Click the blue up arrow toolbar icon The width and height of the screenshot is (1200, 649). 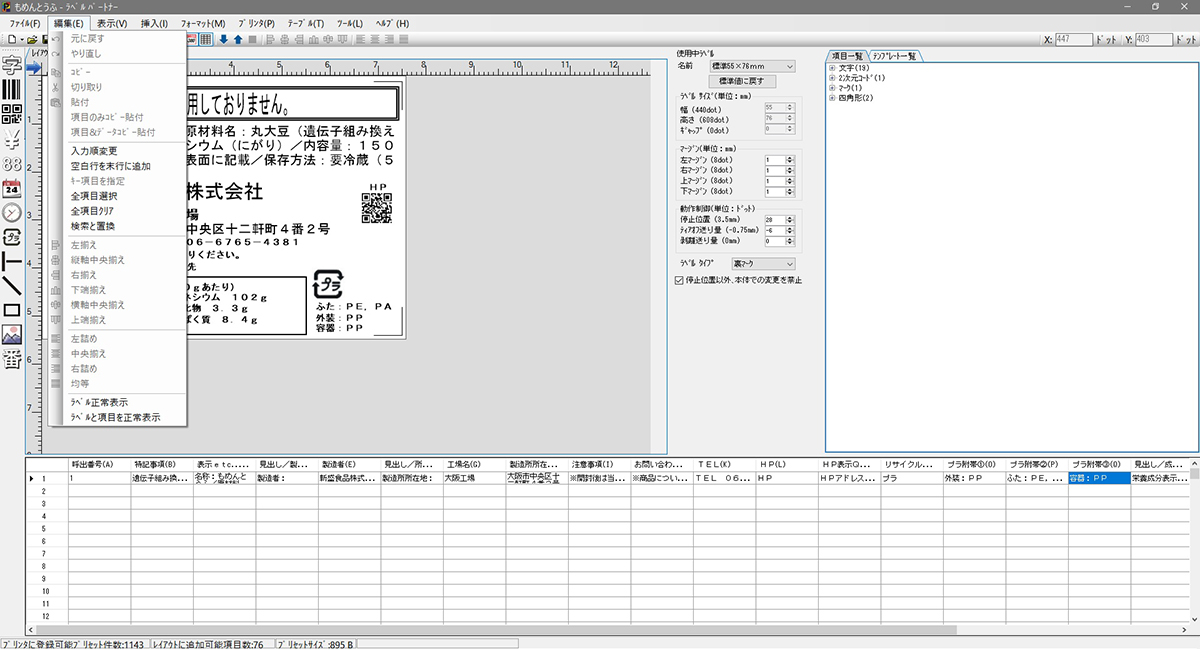(238, 39)
